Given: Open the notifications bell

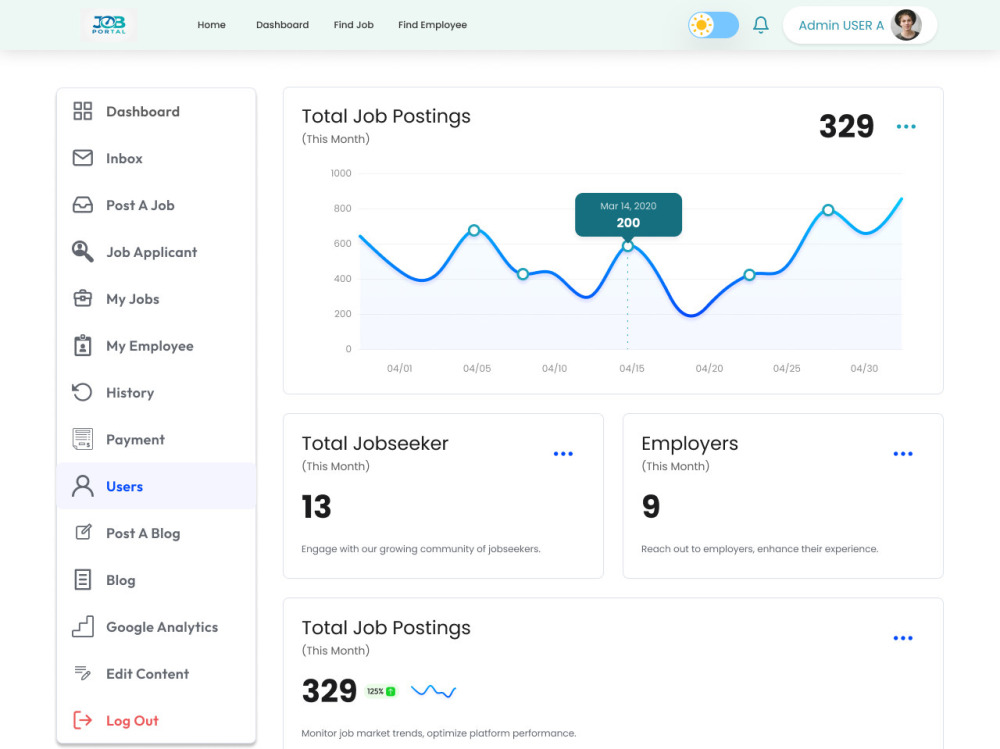Looking at the screenshot, I should pyautogui.click(x=760, y=25).
